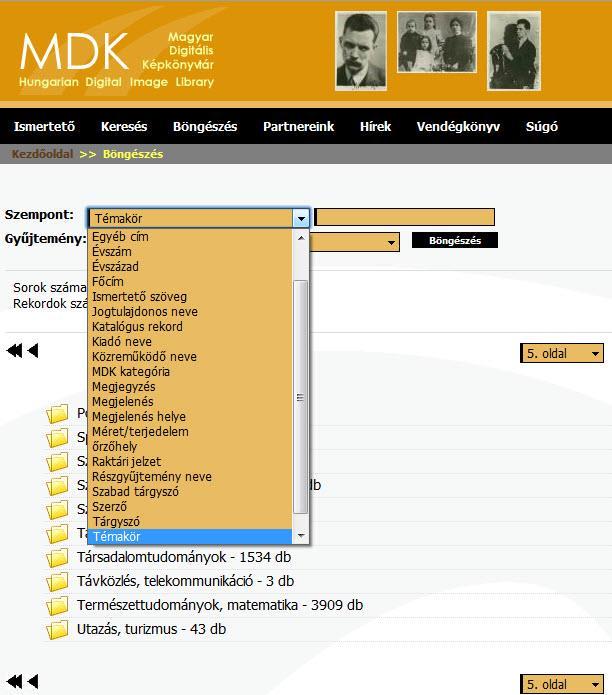Select Raktári jelzet option
612x695 pixels.
pos(190,462)
